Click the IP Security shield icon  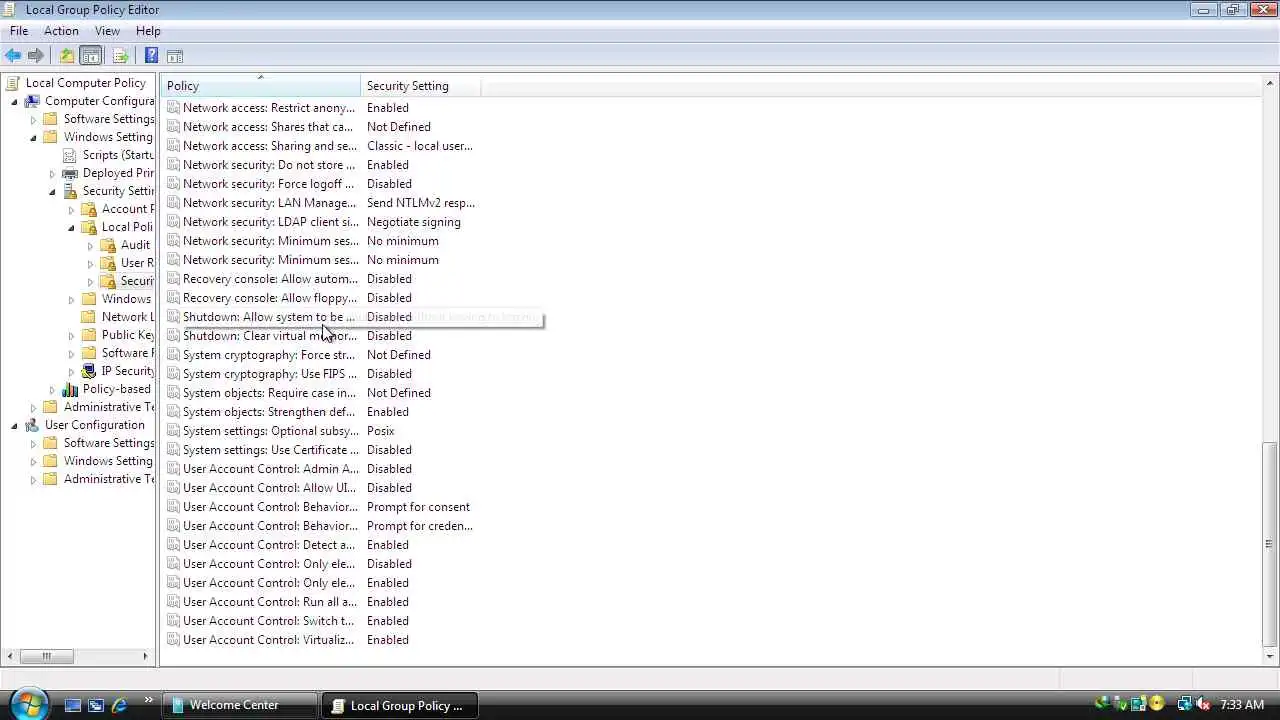point(89,371)
